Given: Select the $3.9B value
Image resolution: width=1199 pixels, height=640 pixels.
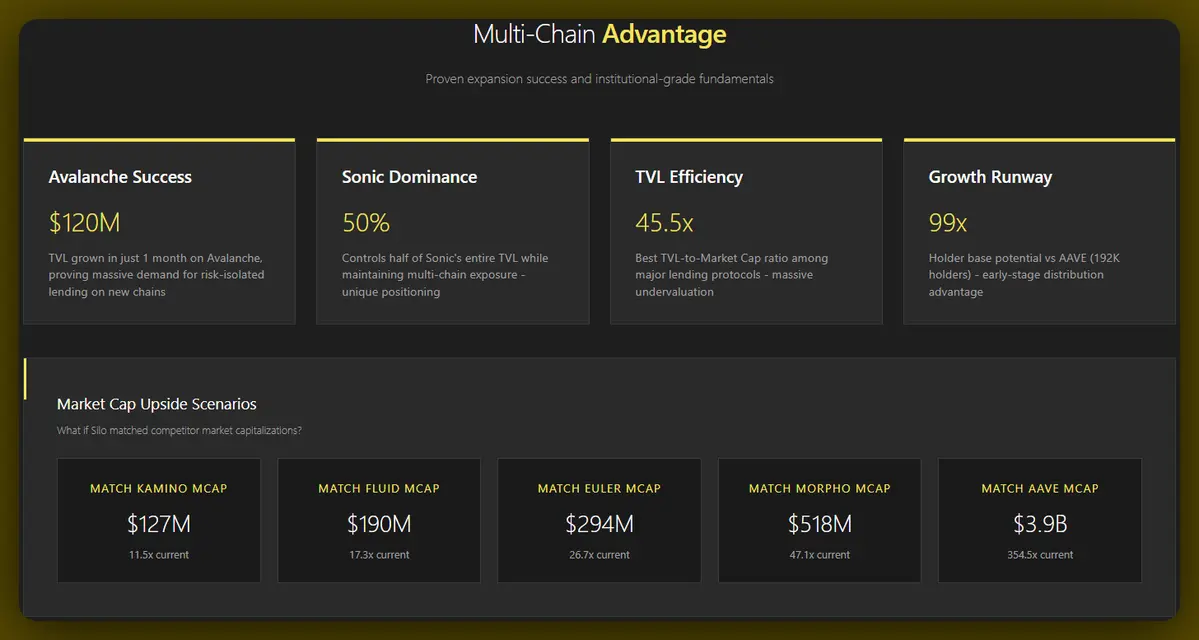Looking at the screenshot, I should pos(1039,524).
